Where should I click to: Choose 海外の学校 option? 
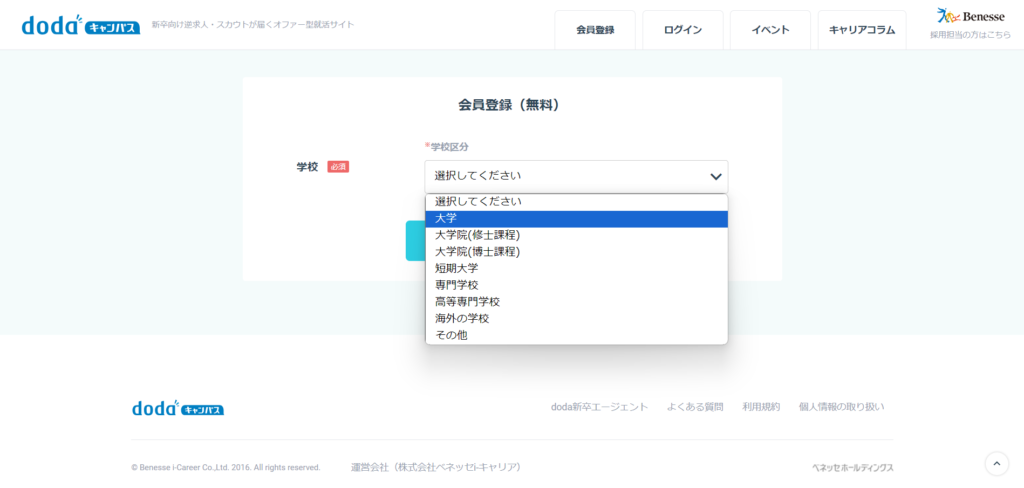576,318
